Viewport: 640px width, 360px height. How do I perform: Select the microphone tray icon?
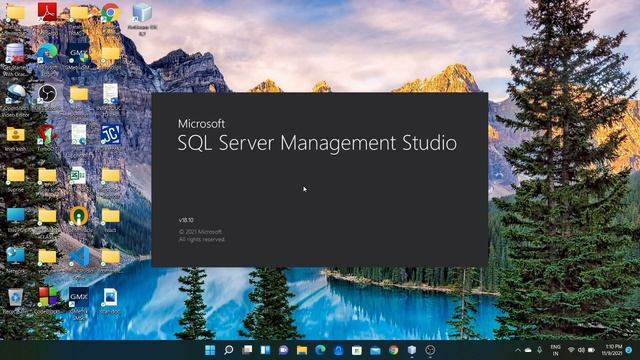pos(539,350)
